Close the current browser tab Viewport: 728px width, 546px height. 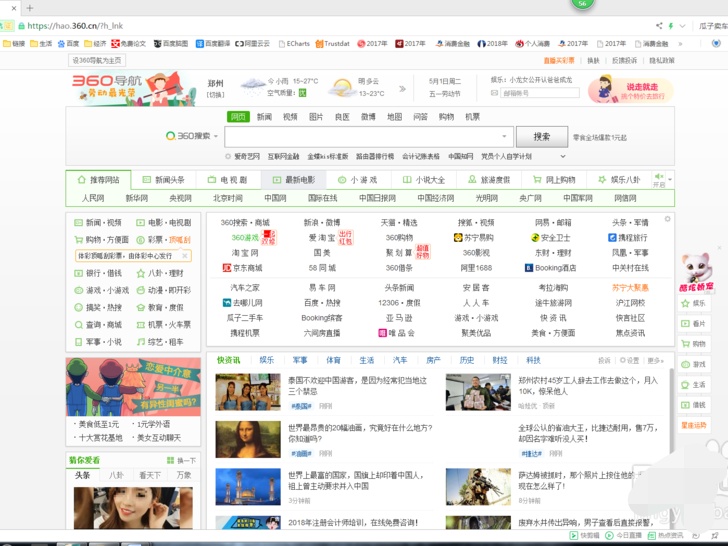click(13, 8)
